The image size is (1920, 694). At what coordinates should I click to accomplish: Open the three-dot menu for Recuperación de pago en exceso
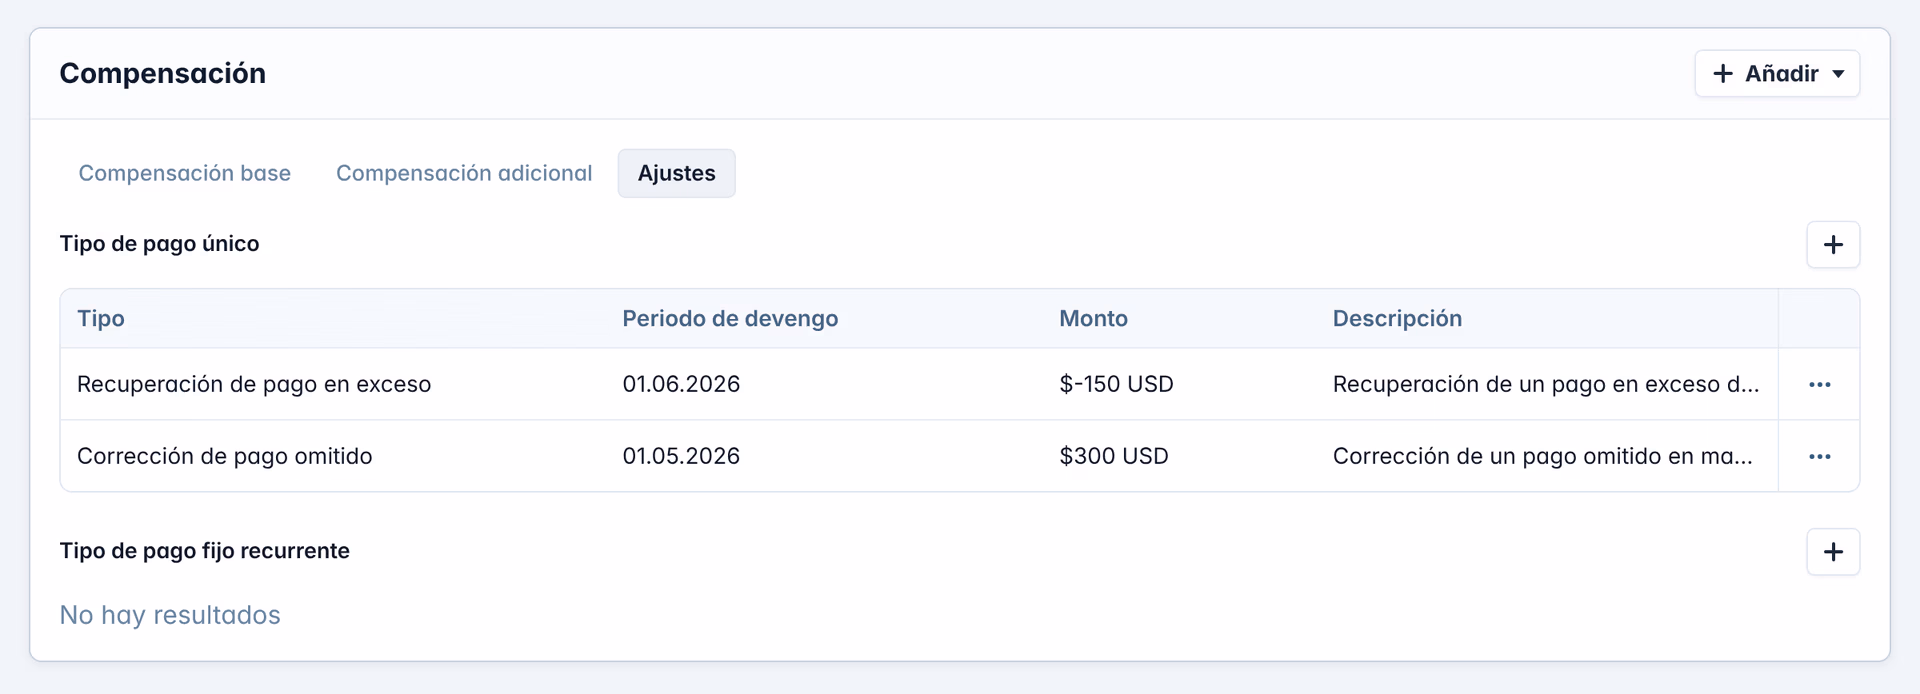1819,385
